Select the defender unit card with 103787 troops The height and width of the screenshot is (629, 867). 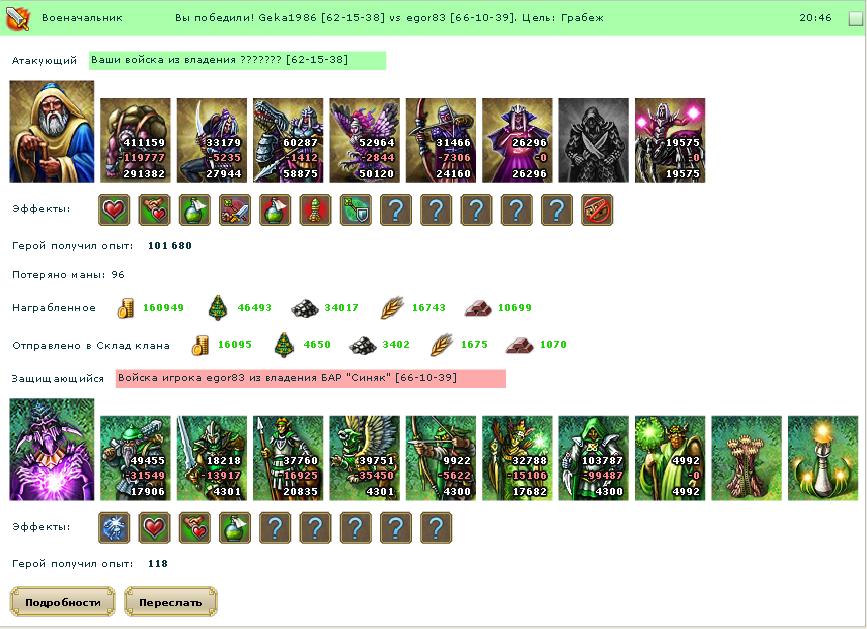[594, 458]
